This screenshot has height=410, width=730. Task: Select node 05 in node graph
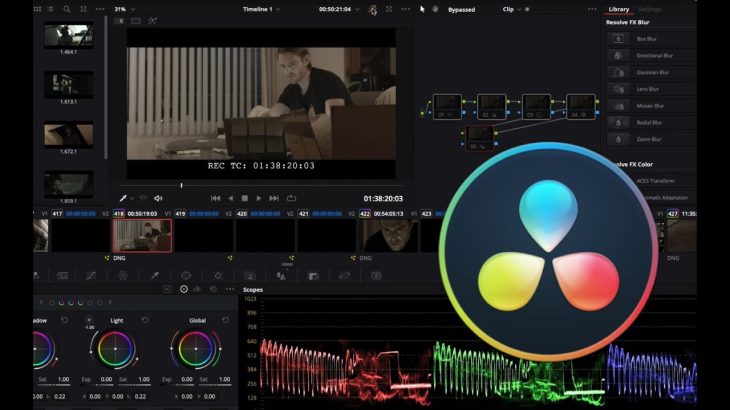pos(480,139)
